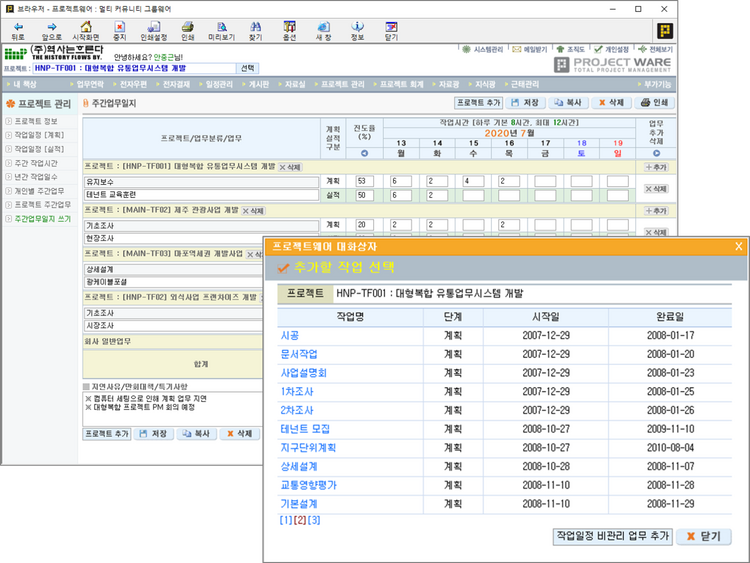Open the 옵션 options icon
750x563 pixels.
pos(289,31)
